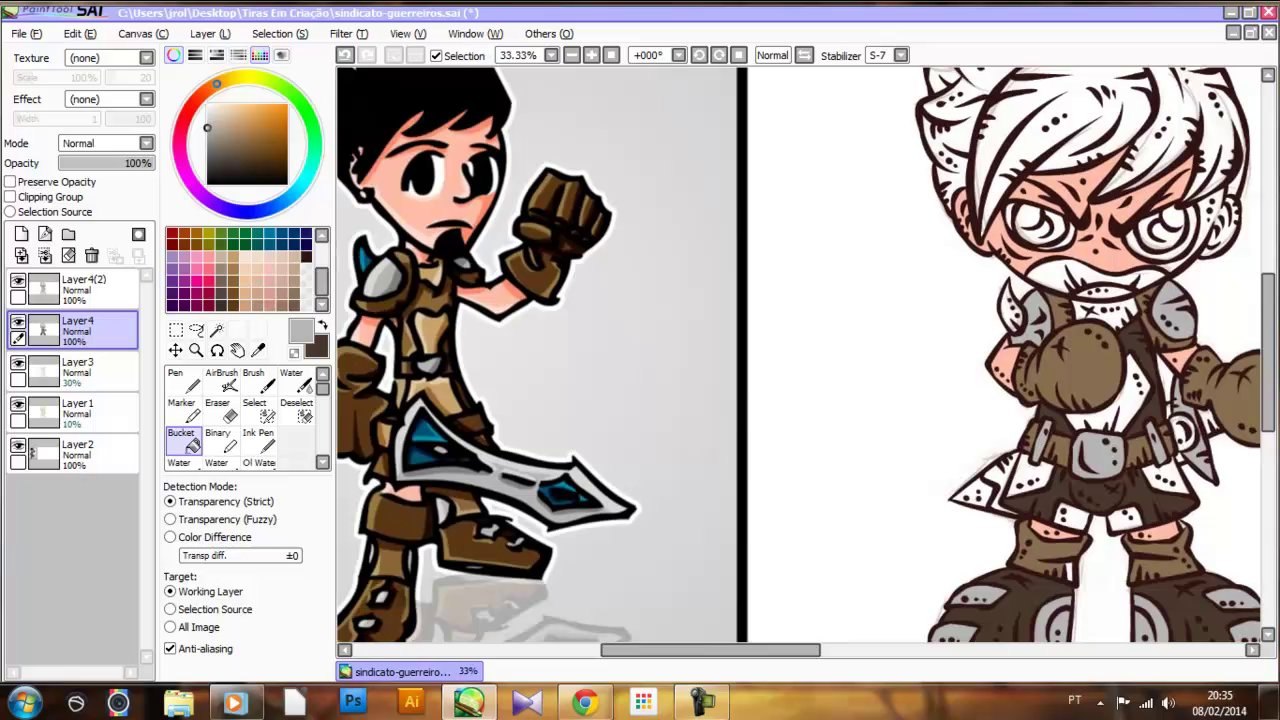Turn on Selection Source option

(10, 212)
